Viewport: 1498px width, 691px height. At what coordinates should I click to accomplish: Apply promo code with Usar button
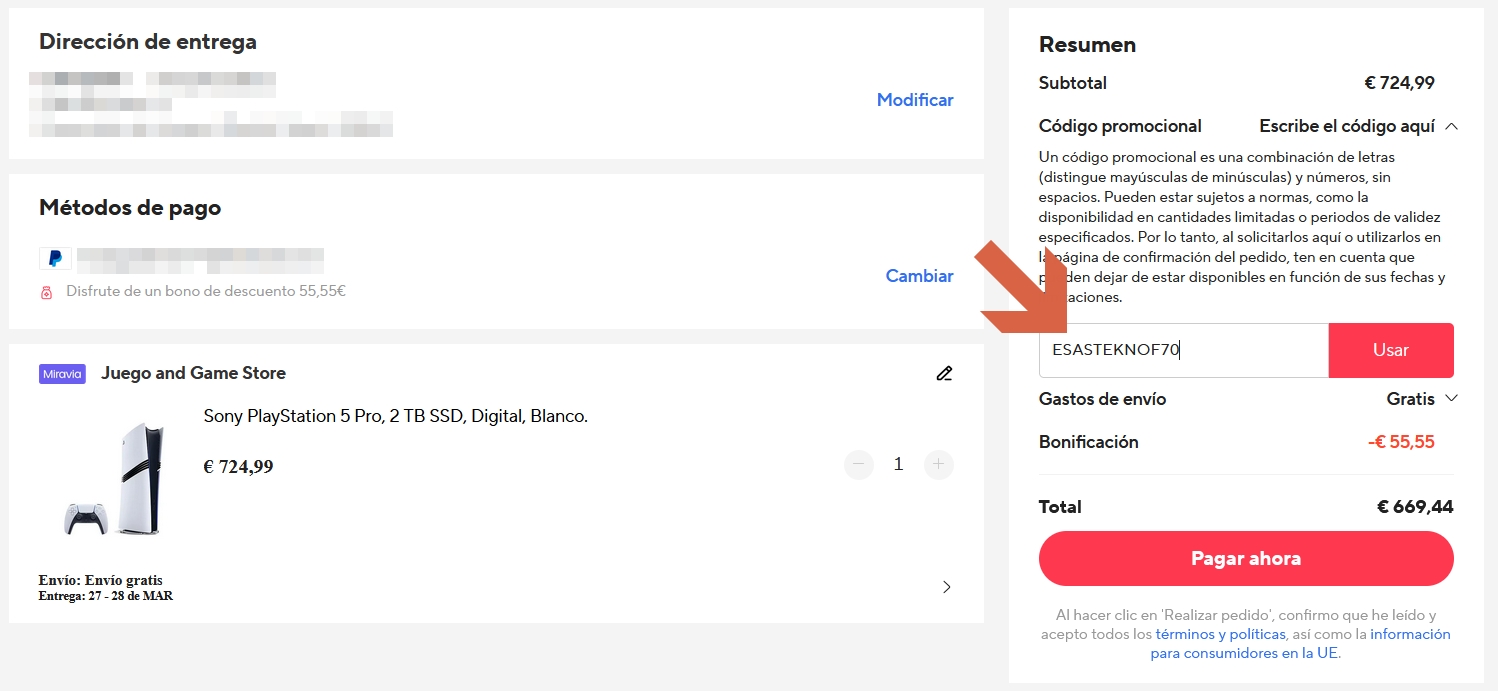pos(1391,350)
